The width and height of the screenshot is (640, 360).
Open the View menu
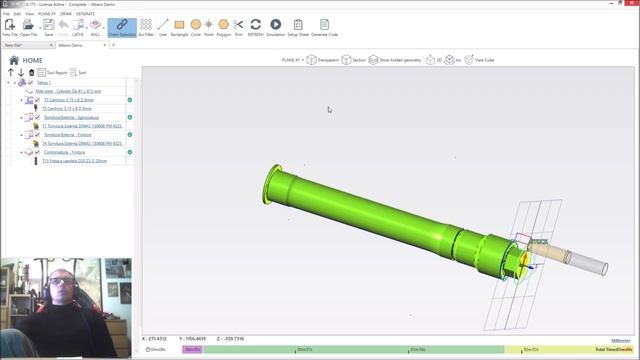(x=29, y=14)
